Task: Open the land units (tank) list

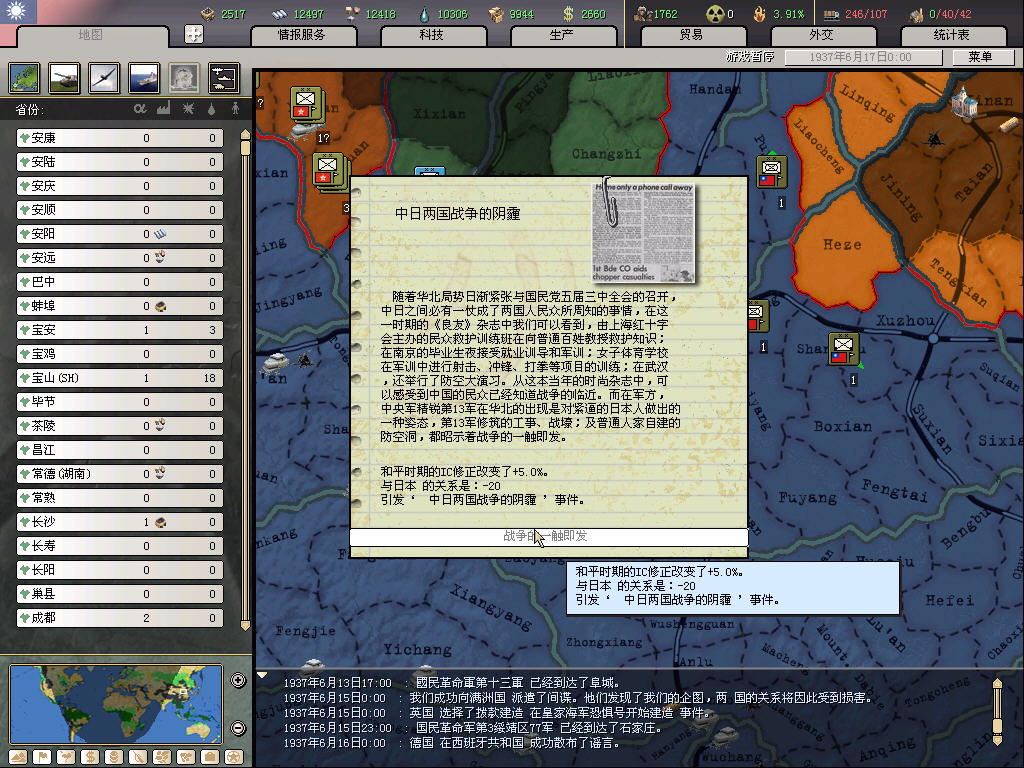Action: click(65, 78)
